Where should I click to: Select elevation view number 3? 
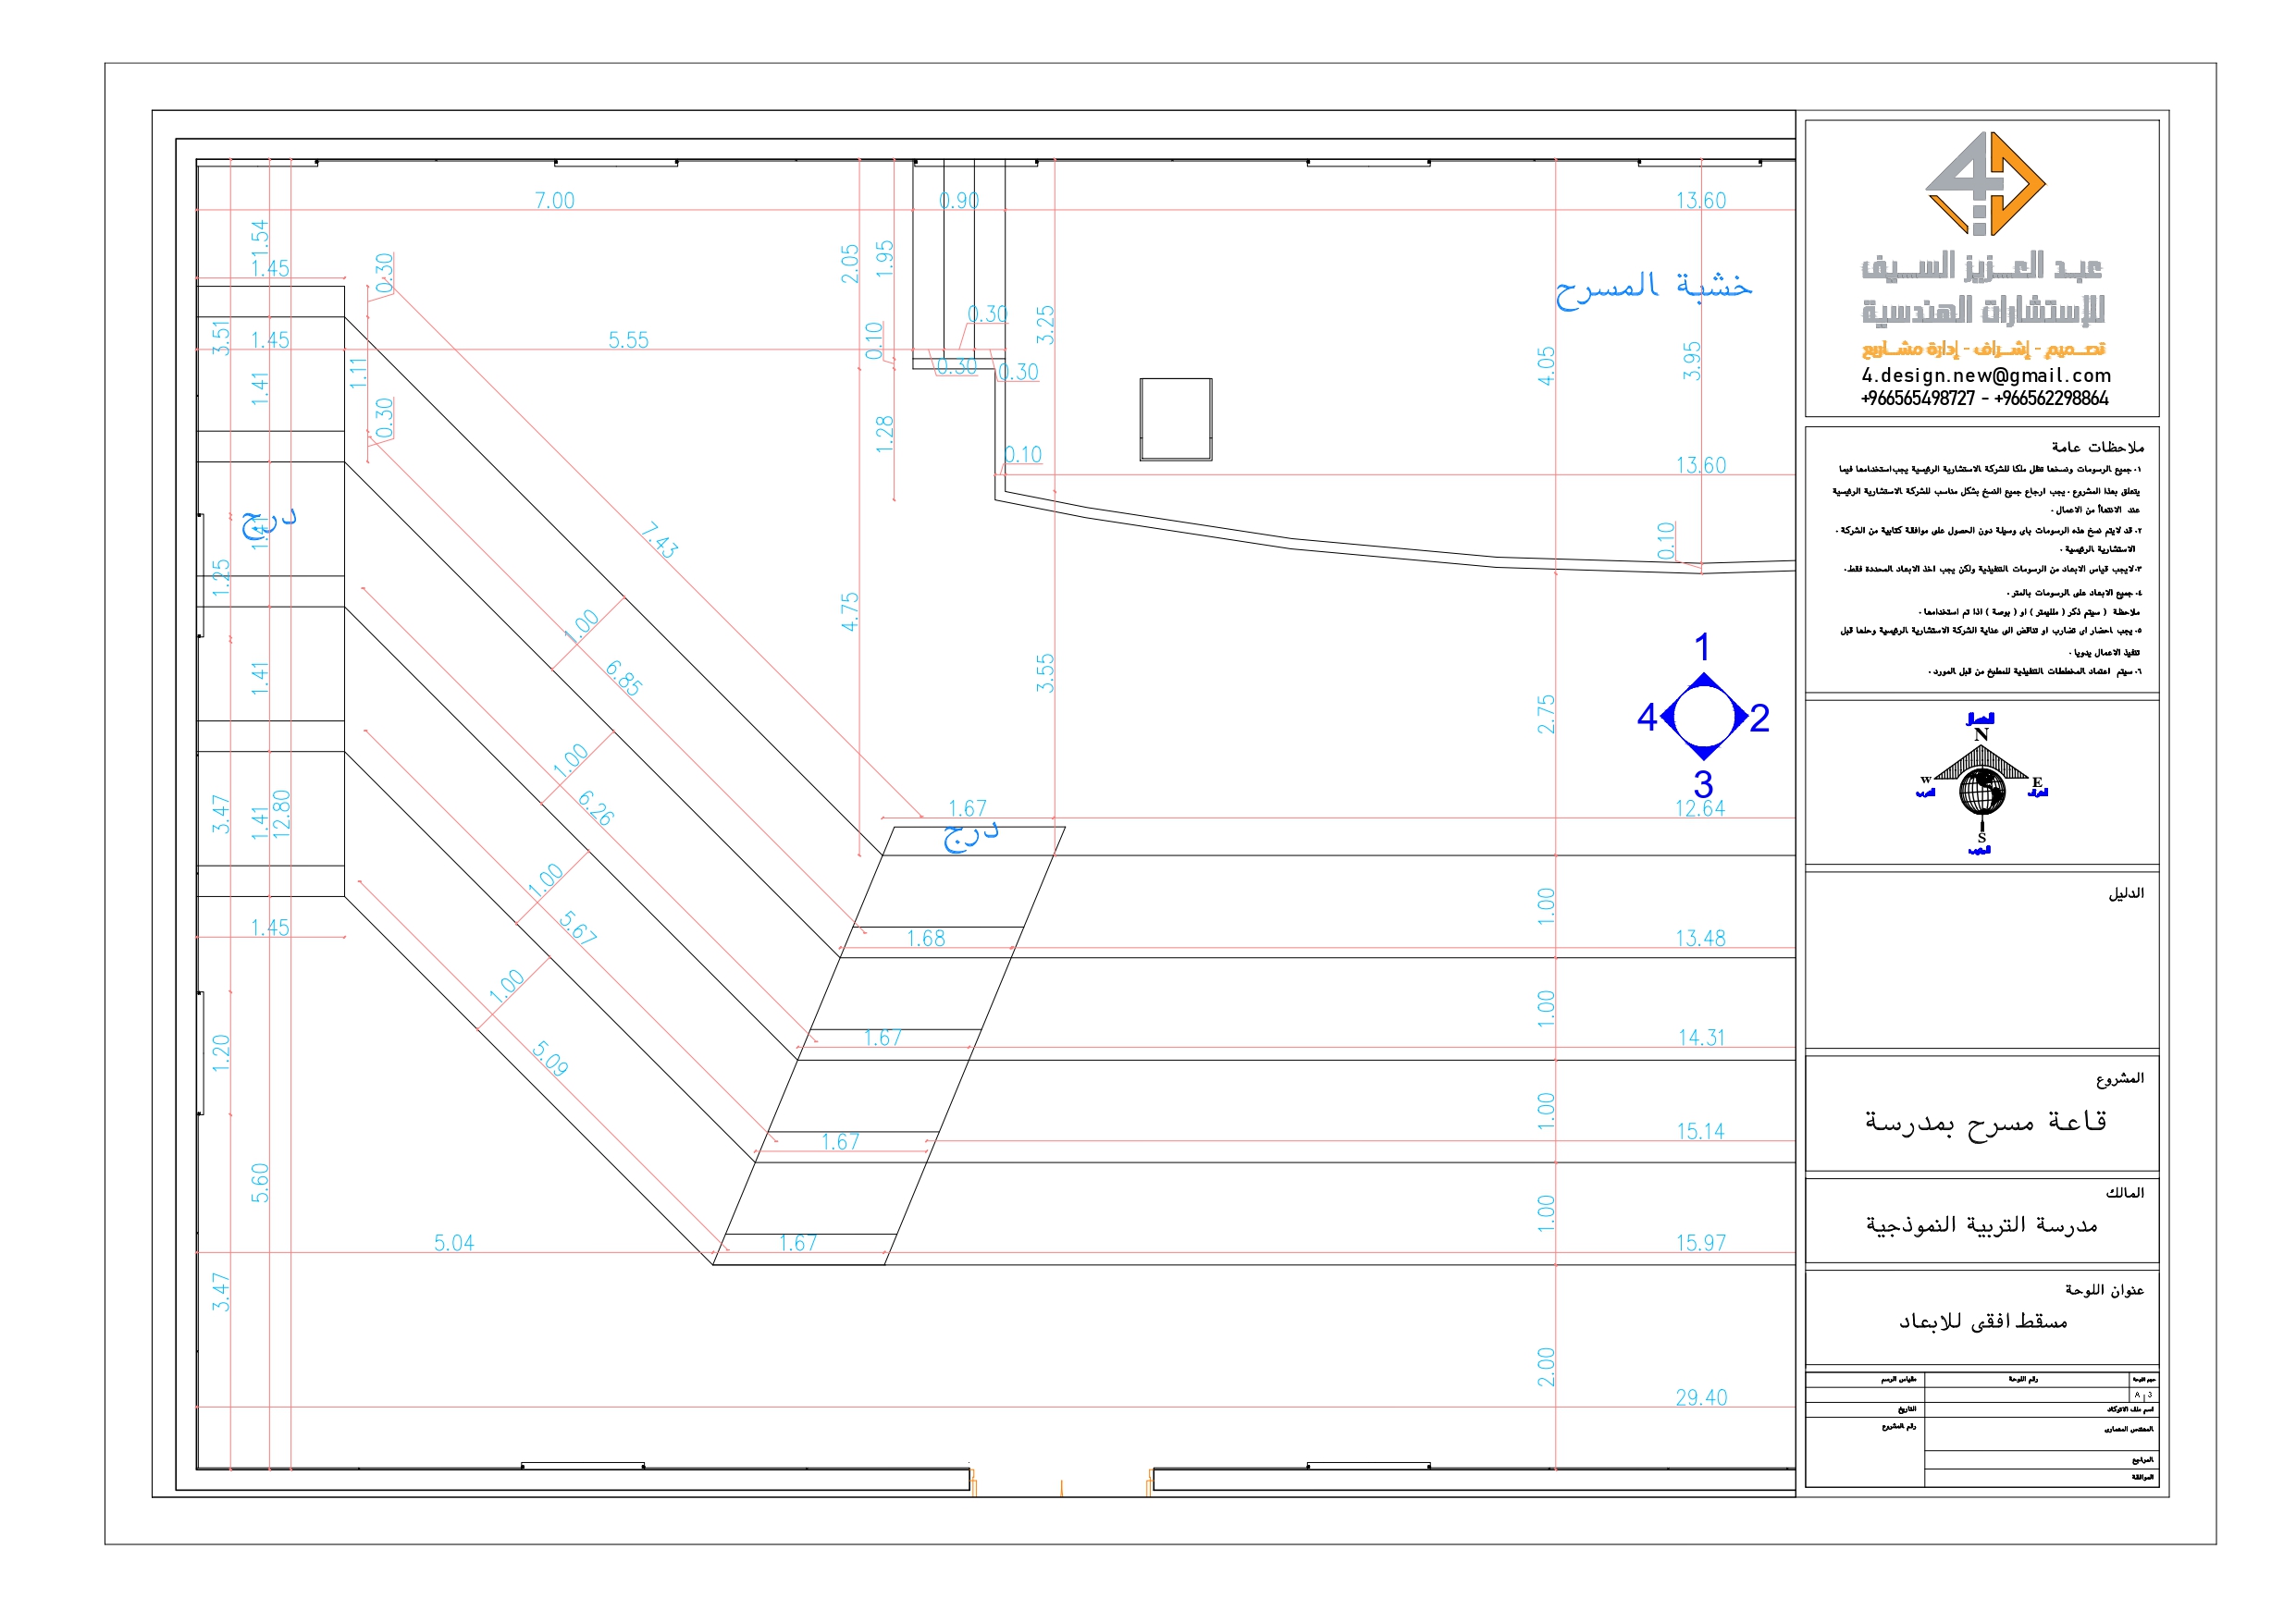(1703, 784)
